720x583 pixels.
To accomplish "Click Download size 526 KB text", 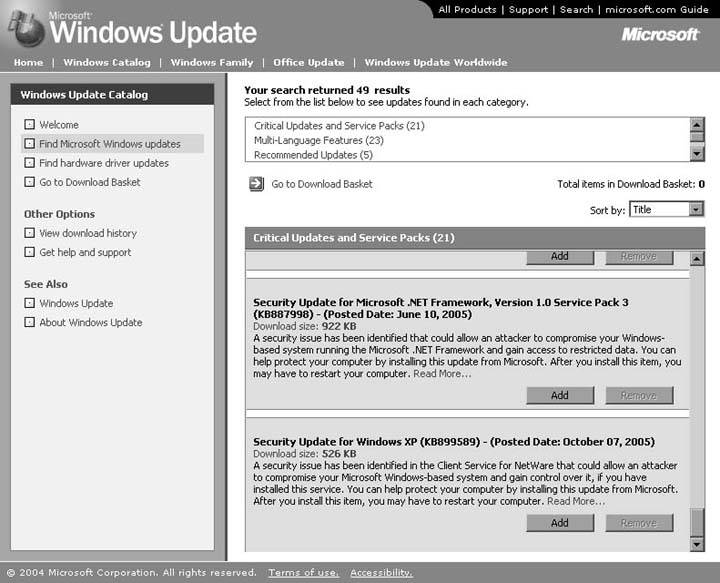I will 304,454.
